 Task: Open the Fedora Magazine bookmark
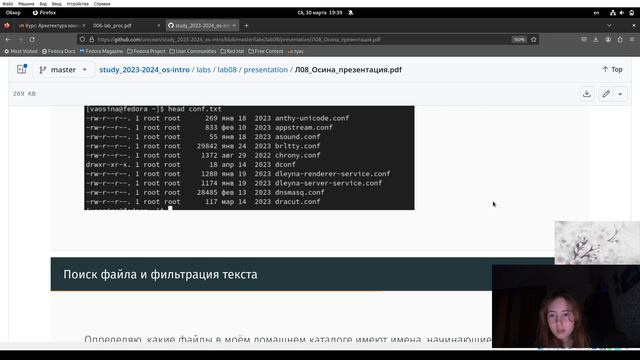click(x=101, y=51)
